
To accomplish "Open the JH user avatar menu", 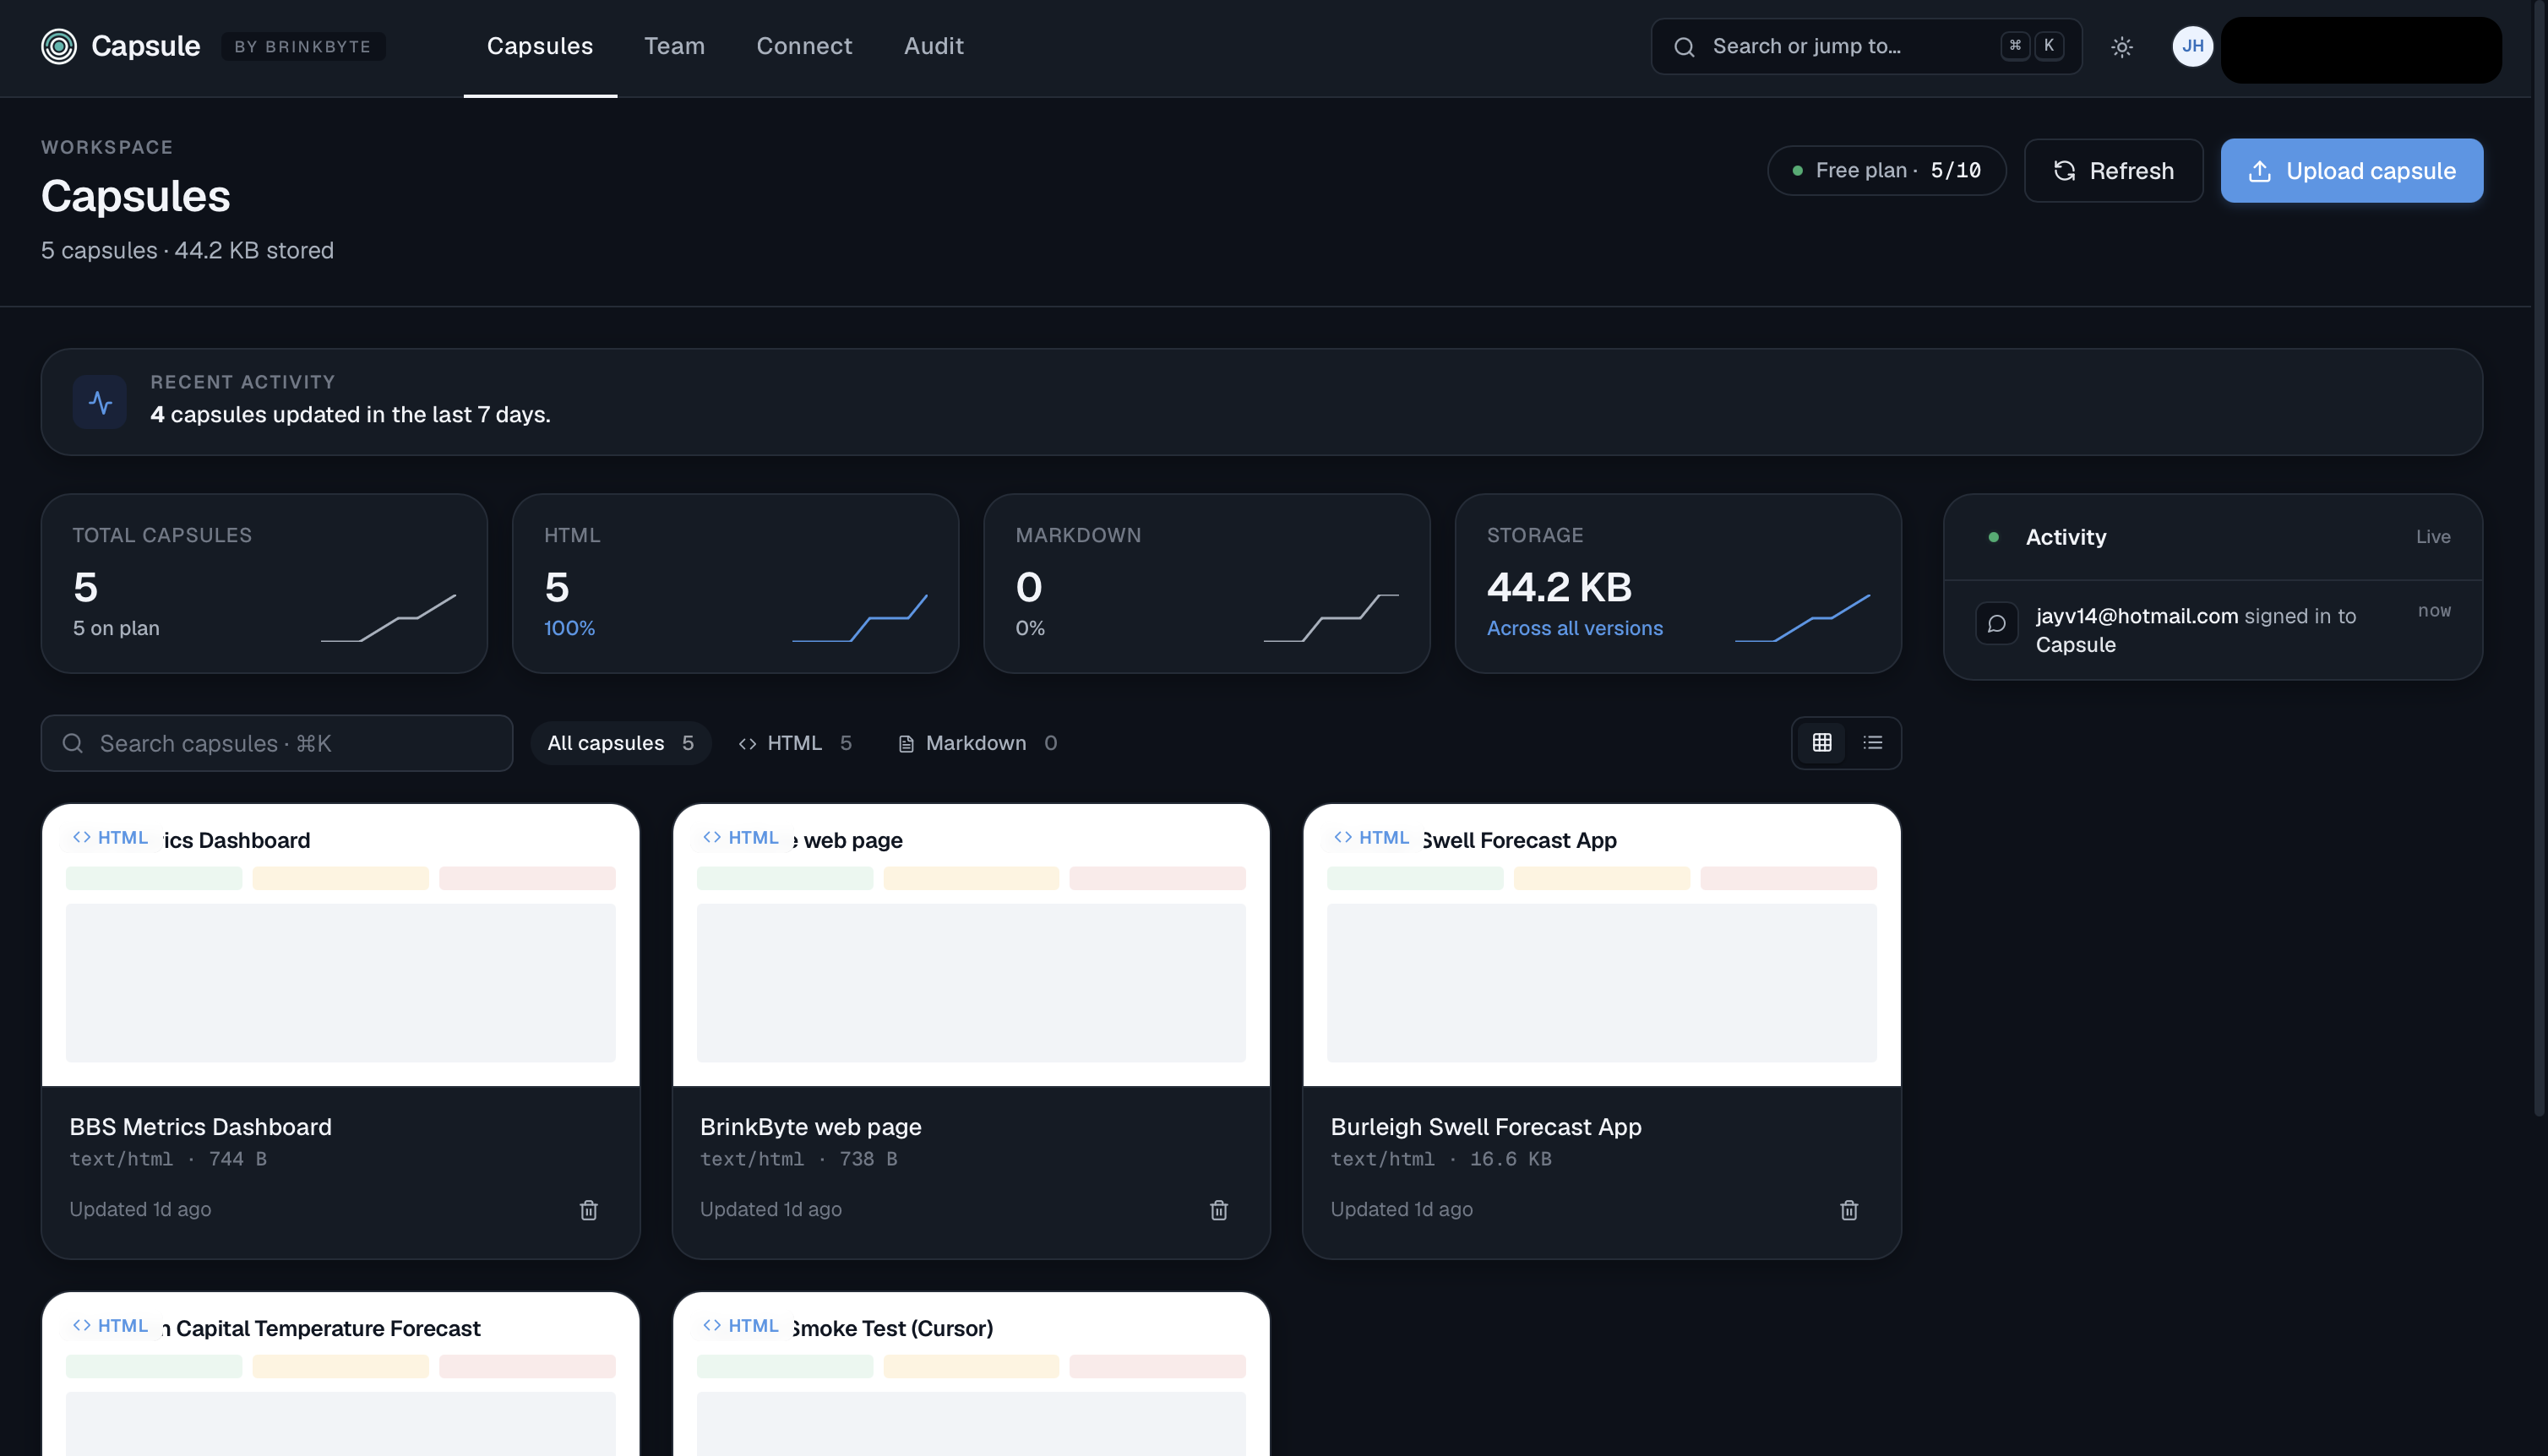I will 2192,46.
